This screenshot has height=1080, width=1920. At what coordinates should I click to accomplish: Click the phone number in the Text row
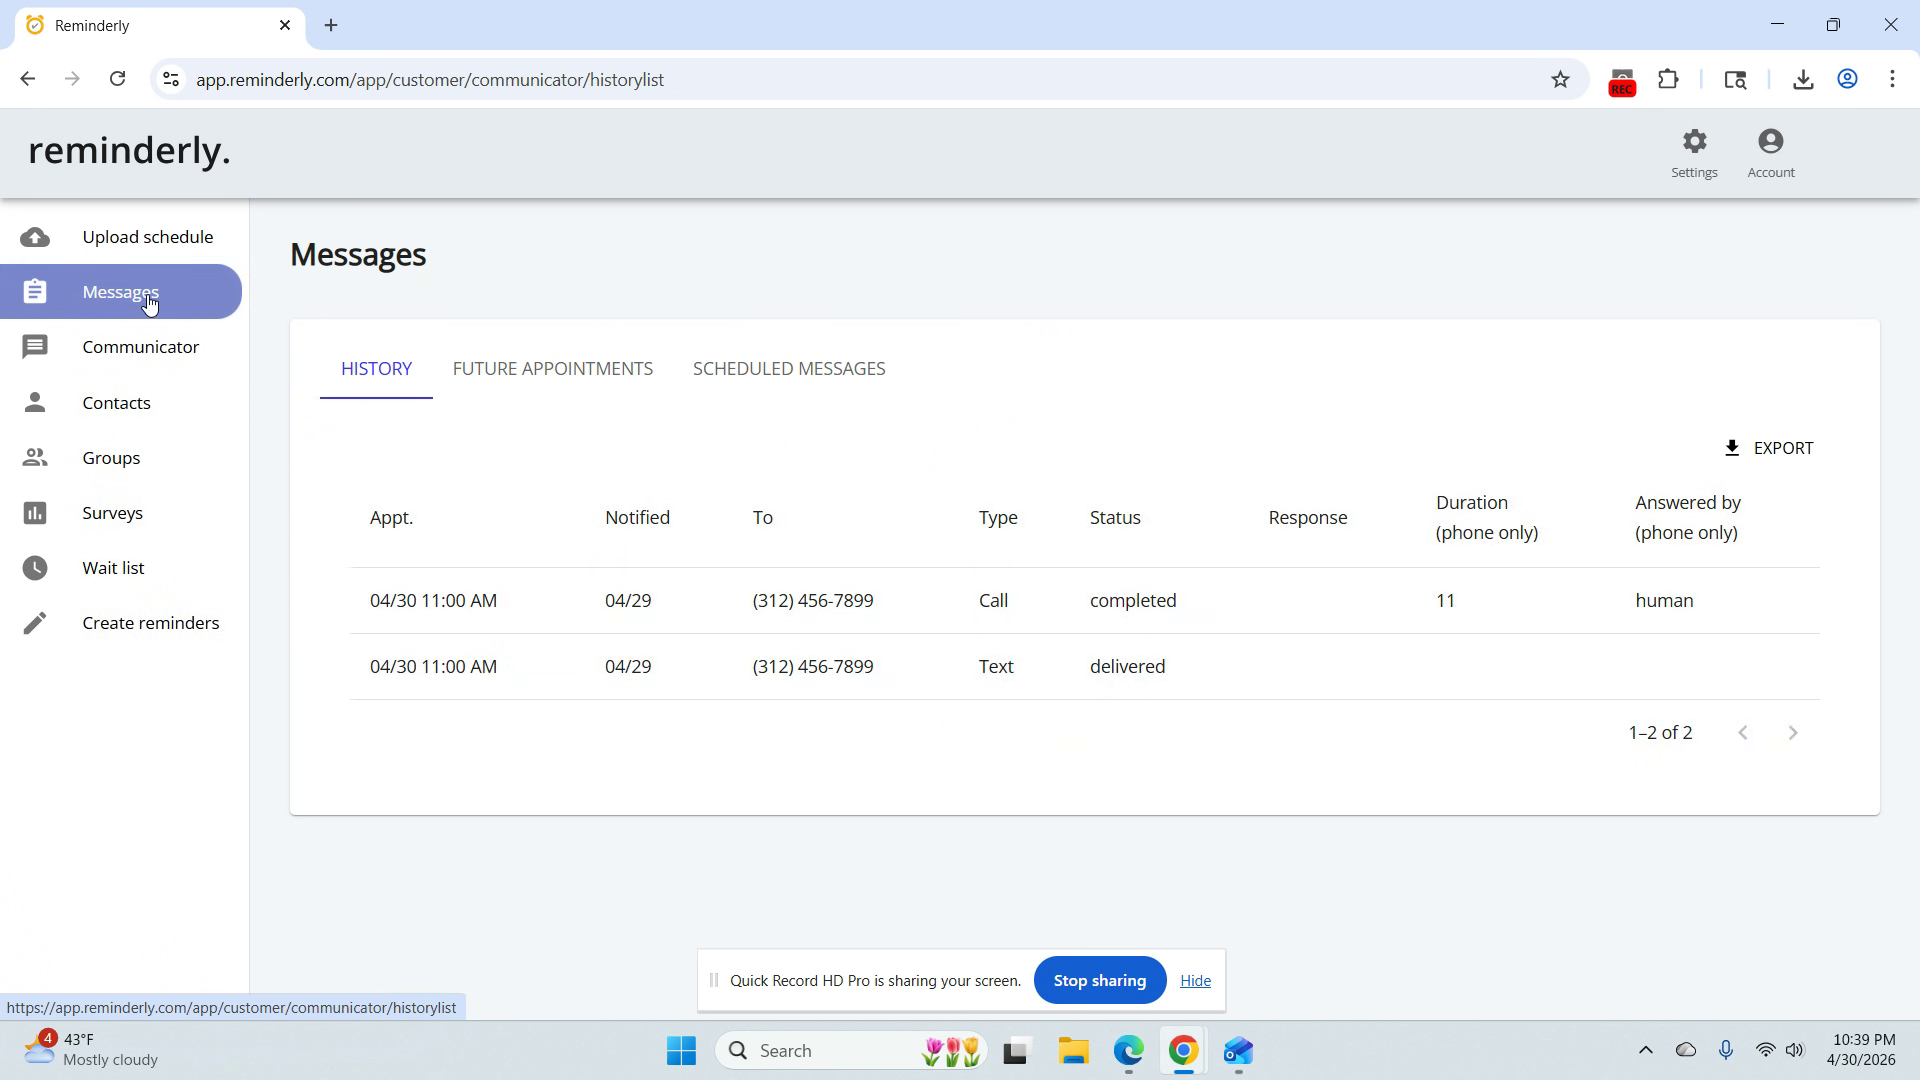click(x=813, y=667)
